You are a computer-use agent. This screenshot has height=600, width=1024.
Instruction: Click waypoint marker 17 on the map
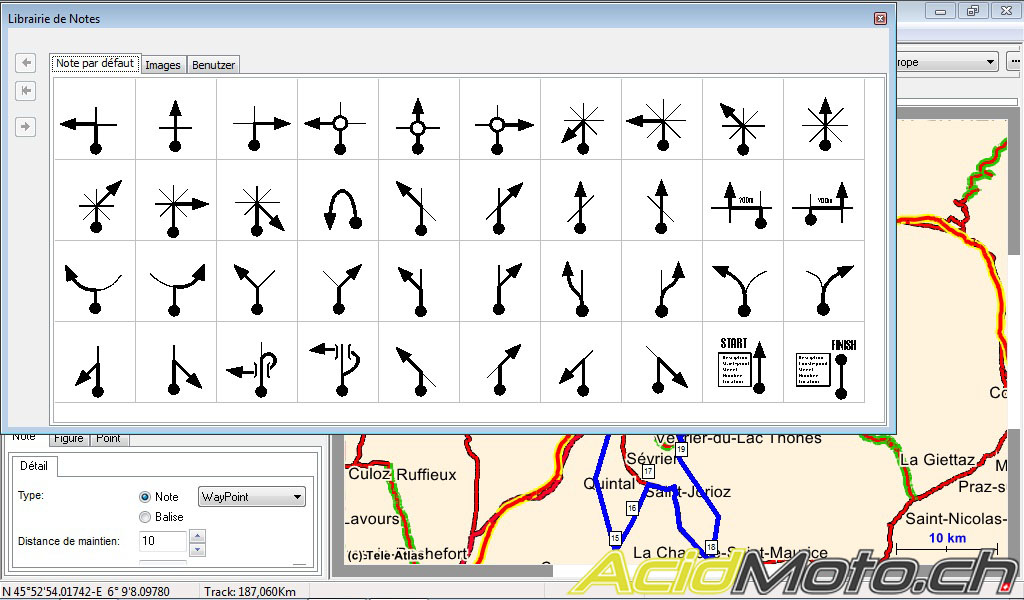(648, 471)
